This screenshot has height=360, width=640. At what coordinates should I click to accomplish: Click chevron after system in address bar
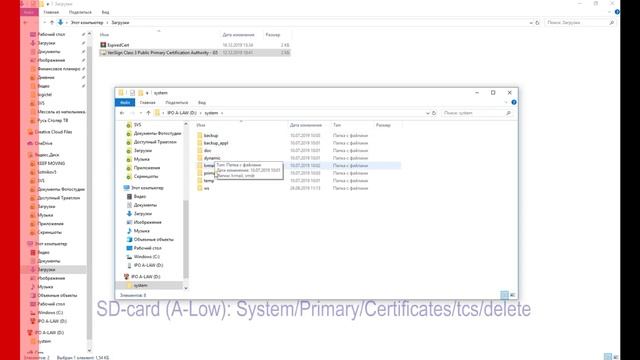222,113
